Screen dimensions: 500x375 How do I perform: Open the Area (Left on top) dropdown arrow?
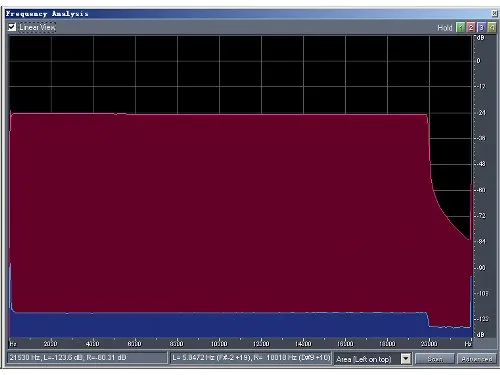(406, 359)
